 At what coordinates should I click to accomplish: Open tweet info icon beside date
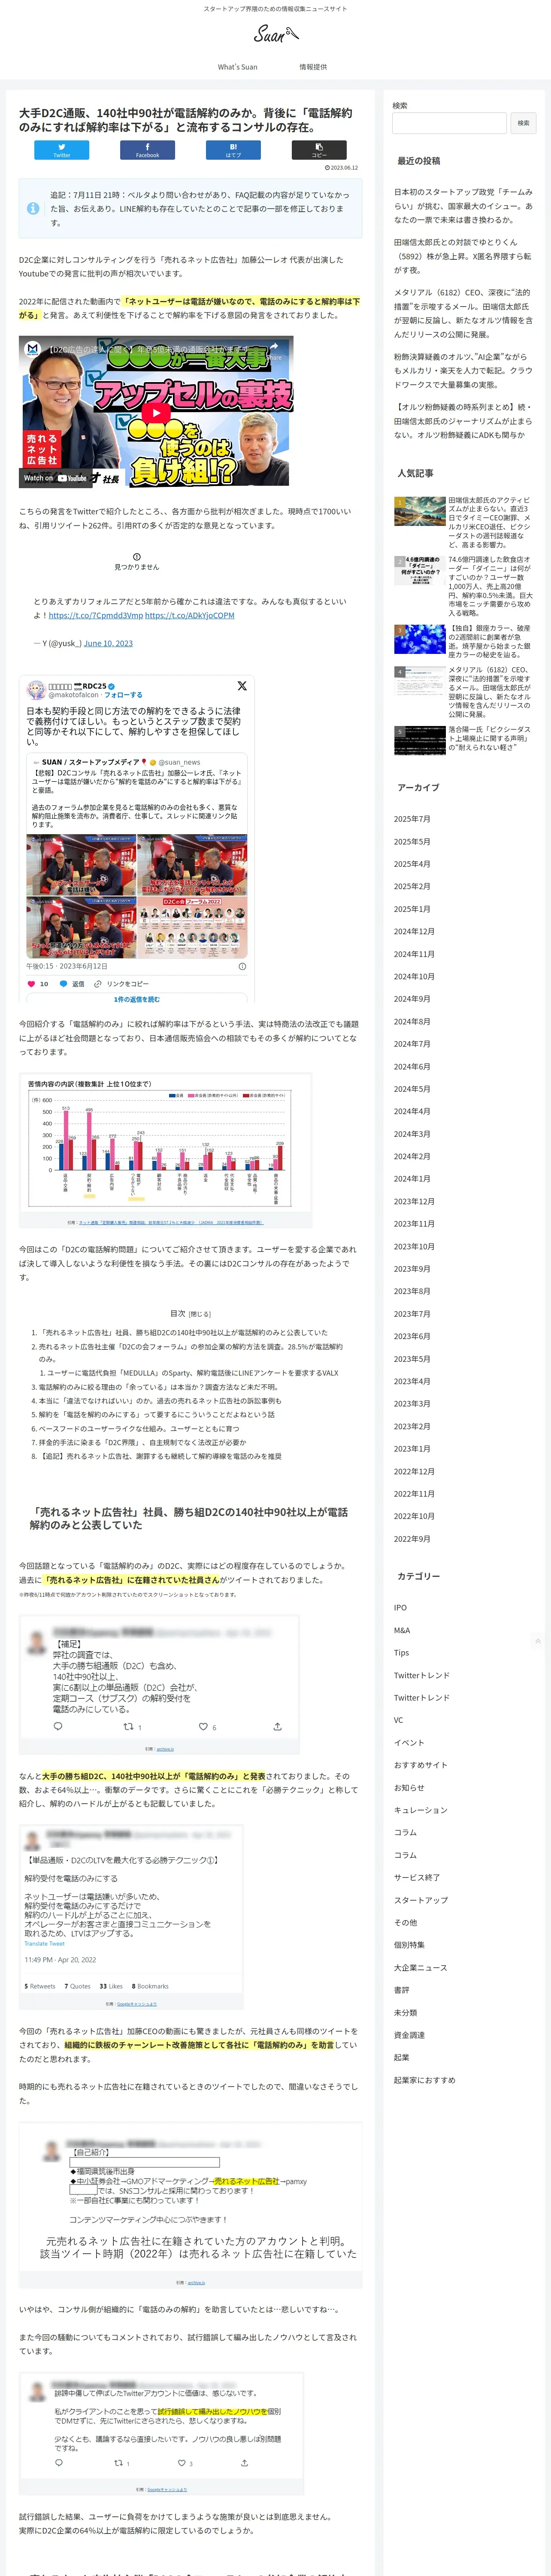(242, 966)
